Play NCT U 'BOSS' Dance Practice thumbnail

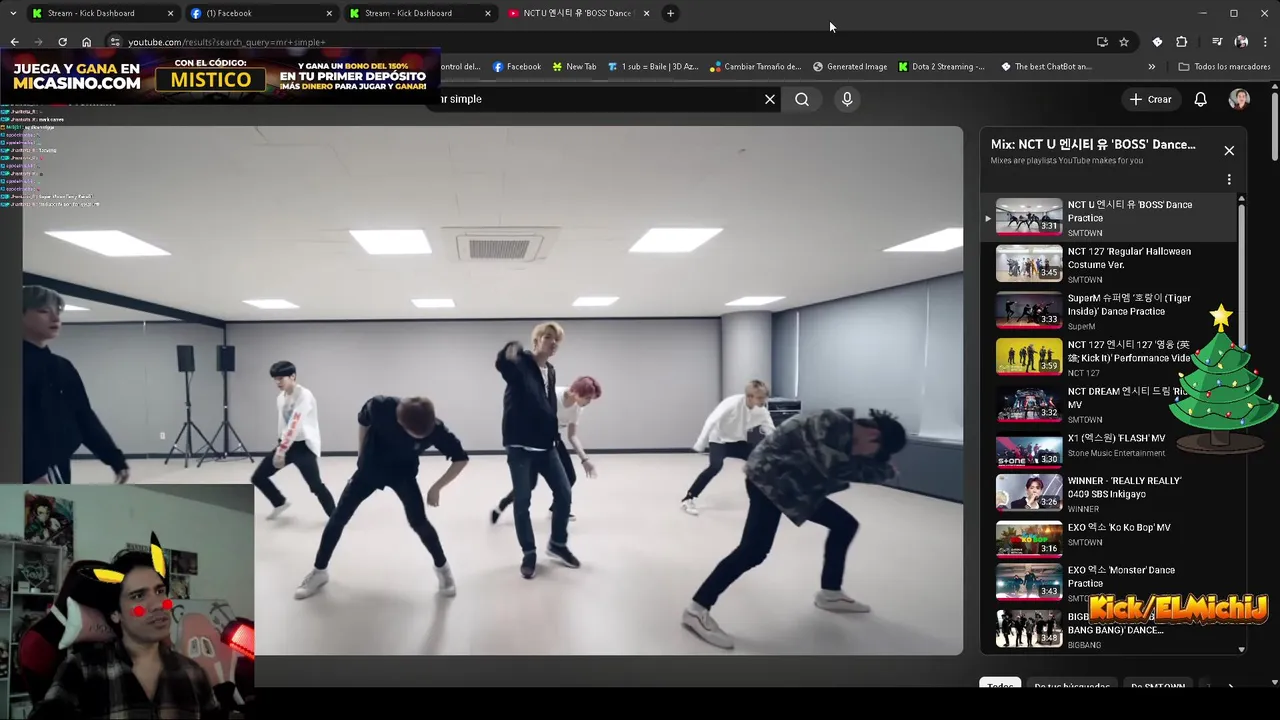(x=1029, y=217)
